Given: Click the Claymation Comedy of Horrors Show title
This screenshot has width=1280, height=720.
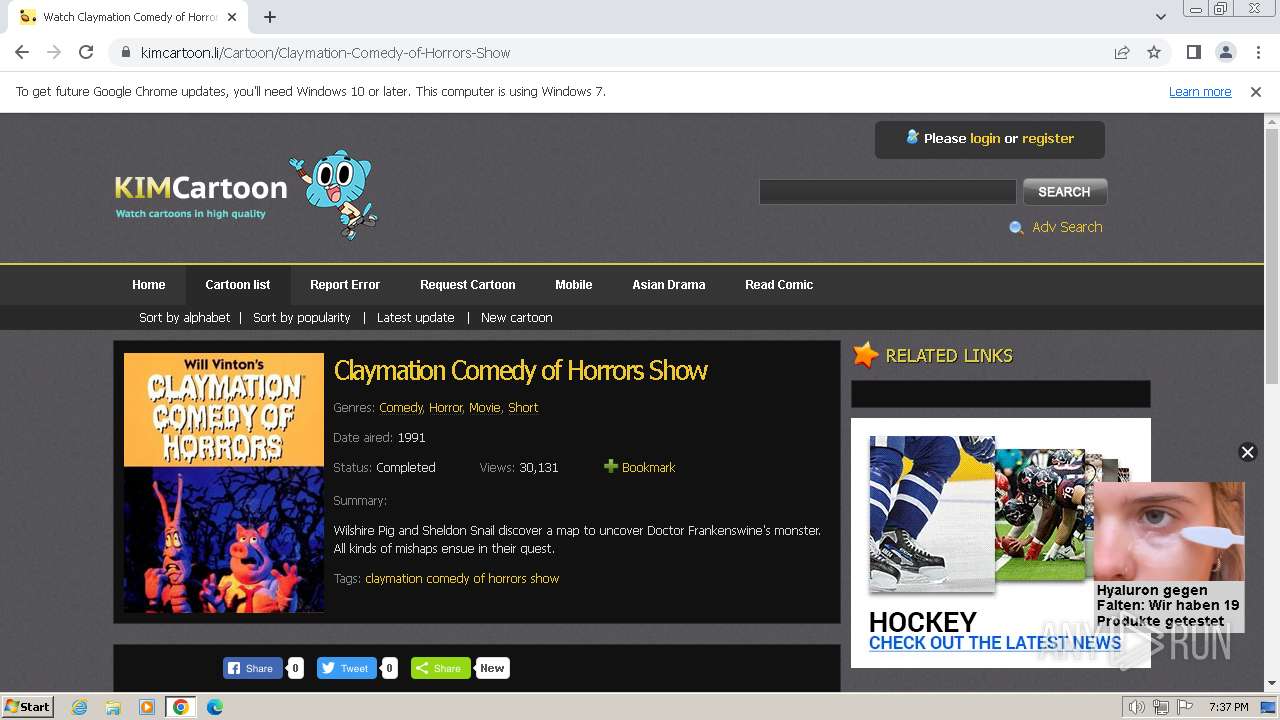Looking at the screenshot, I should [x=520, y=370].
